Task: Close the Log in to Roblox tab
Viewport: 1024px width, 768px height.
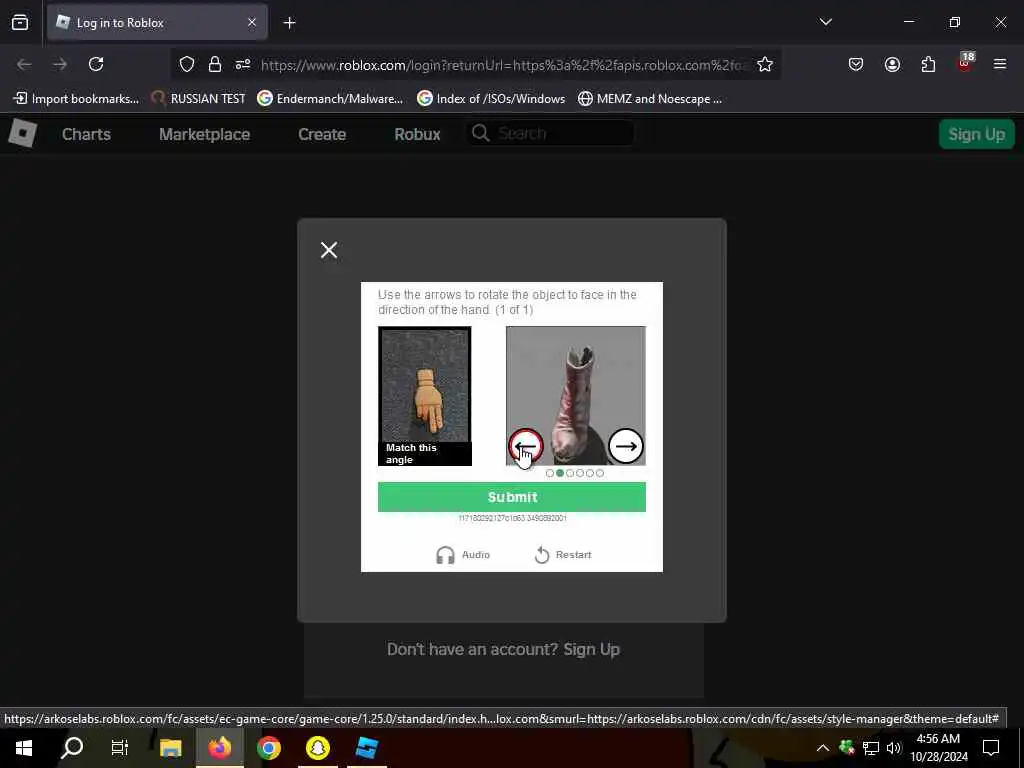Action: coord(252,23)
